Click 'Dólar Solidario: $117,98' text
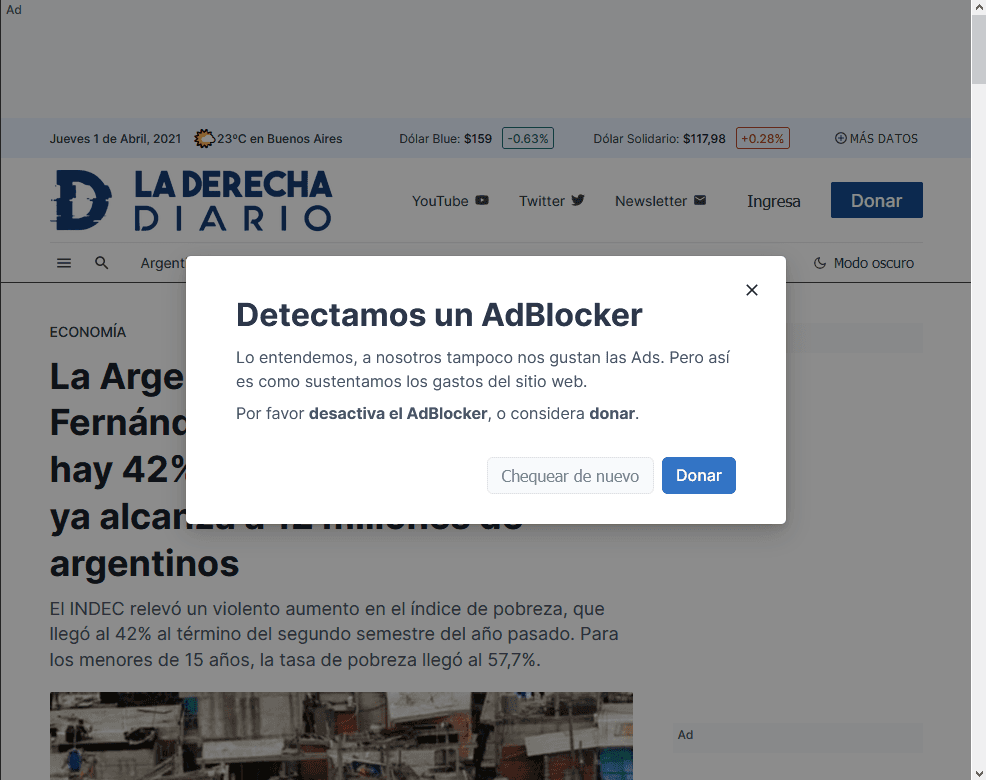Screen dimensions: 986x780 [659, 138]
